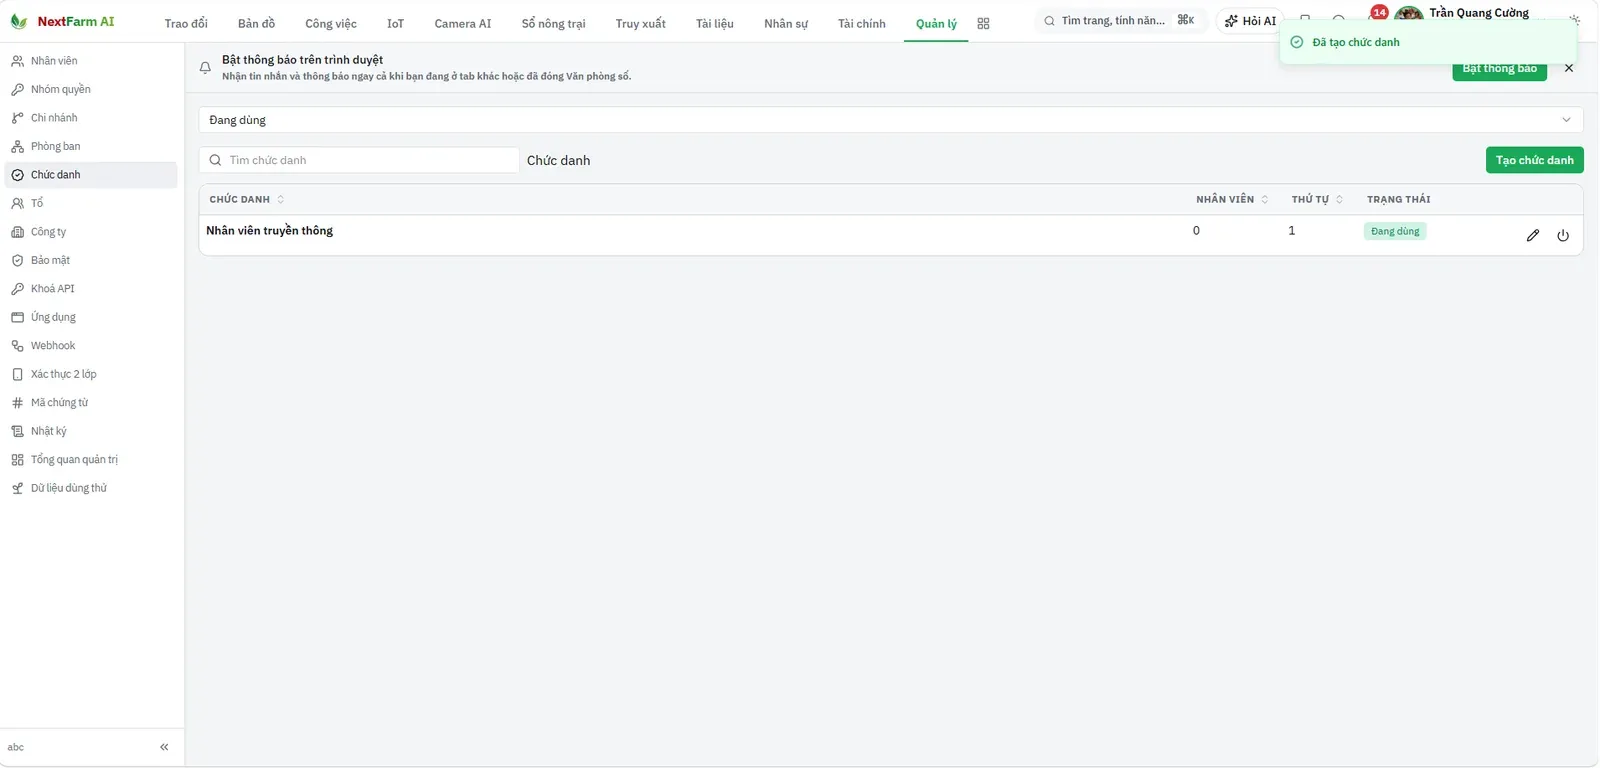
Task: Collapse the sidebar with the double-chevron icon
Action: [164, 747]
